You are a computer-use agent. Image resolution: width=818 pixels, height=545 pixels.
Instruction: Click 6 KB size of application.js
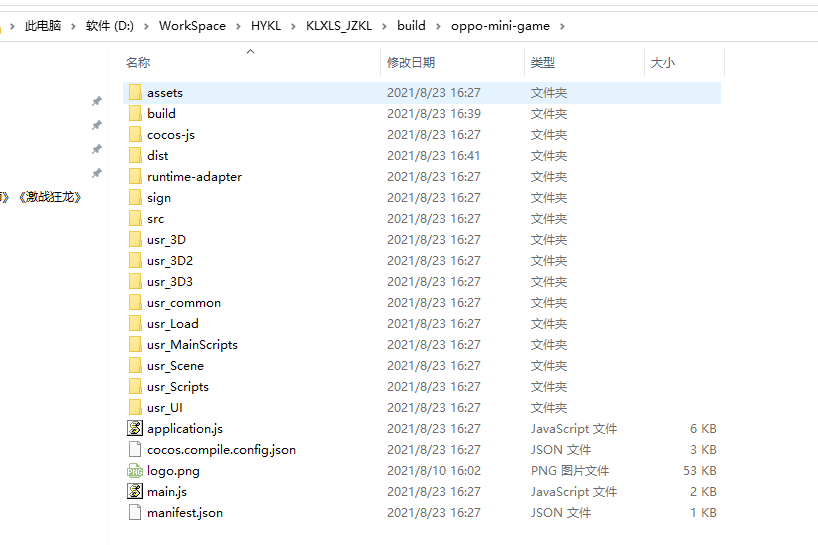pyautogui.click(x=703, y=429)
